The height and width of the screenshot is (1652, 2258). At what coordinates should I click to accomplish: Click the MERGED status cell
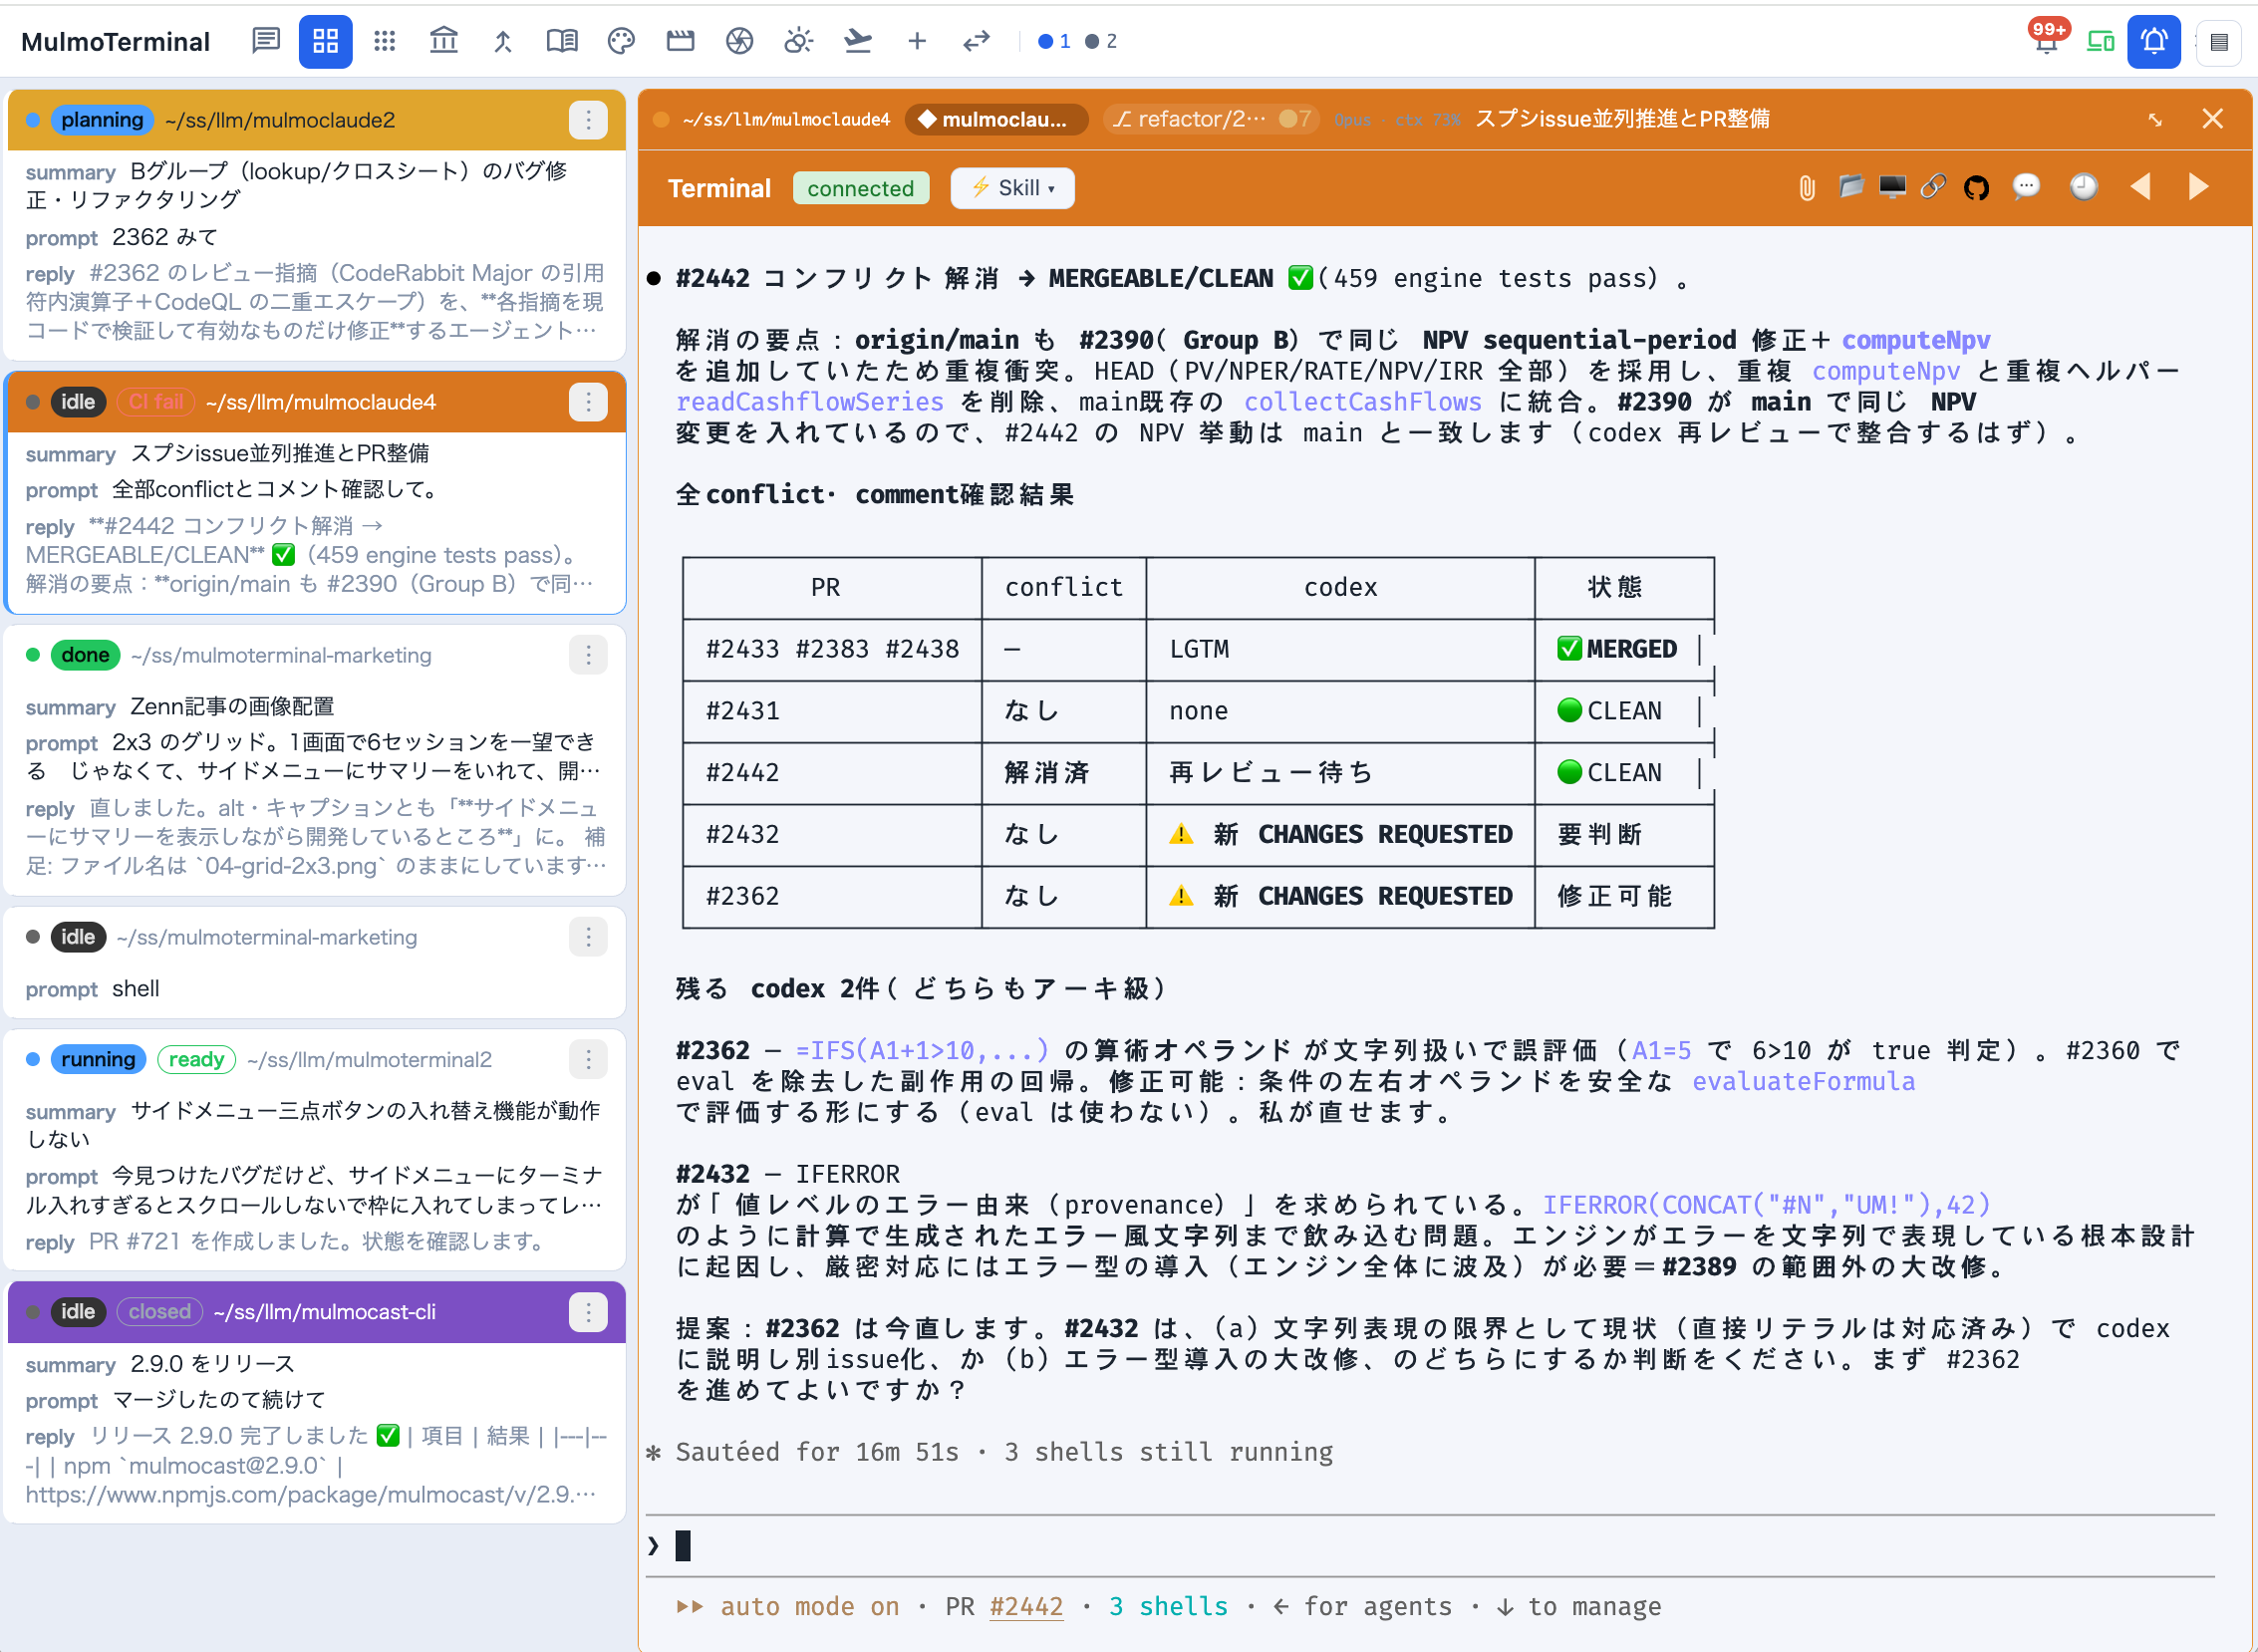click(1624, 649)
